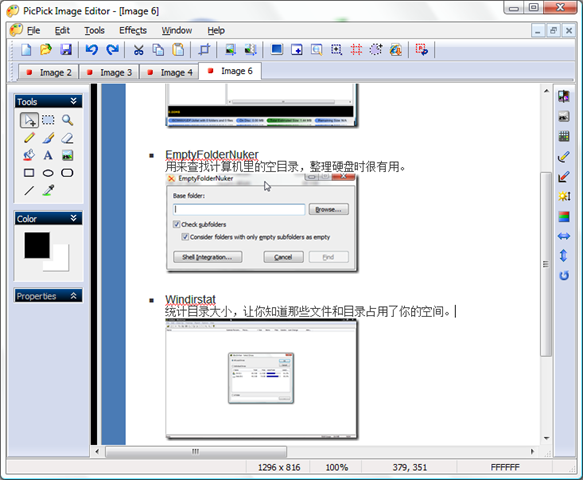
Task: Click Base folder input field
Action: pyautogui.click(x=239, y=209)
